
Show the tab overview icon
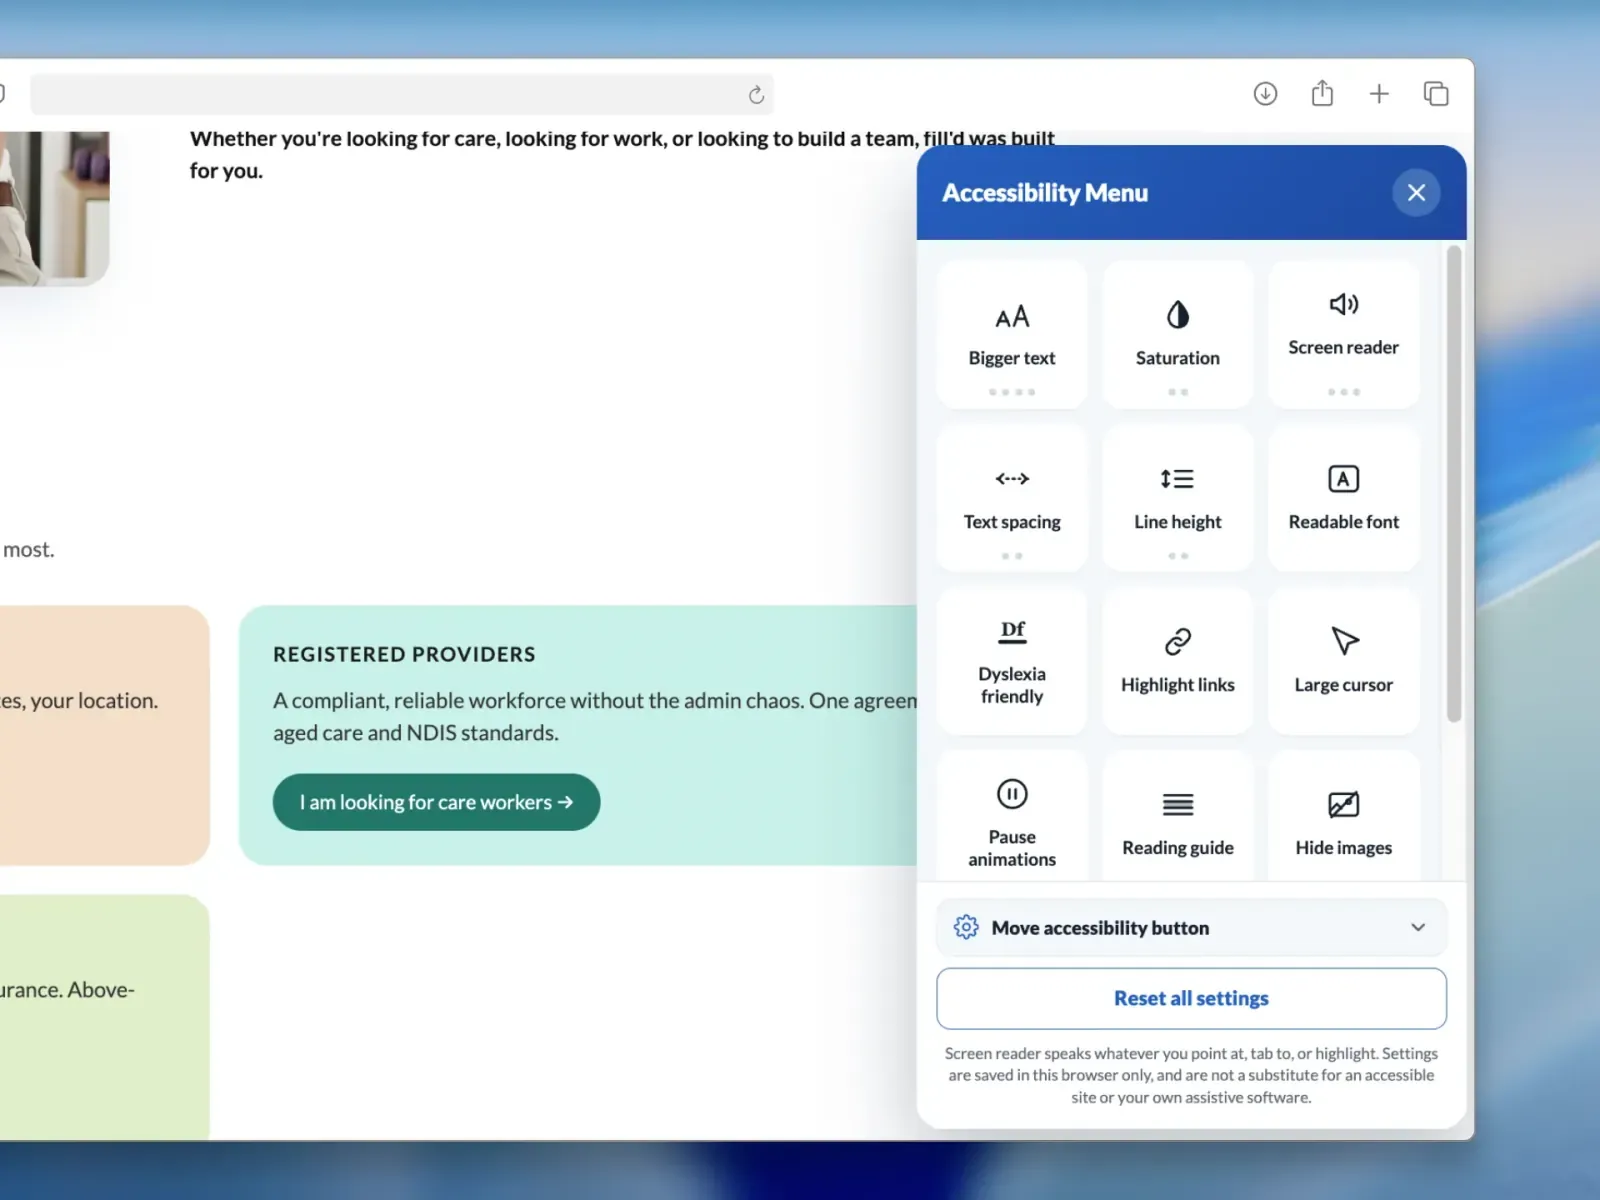1436,94
